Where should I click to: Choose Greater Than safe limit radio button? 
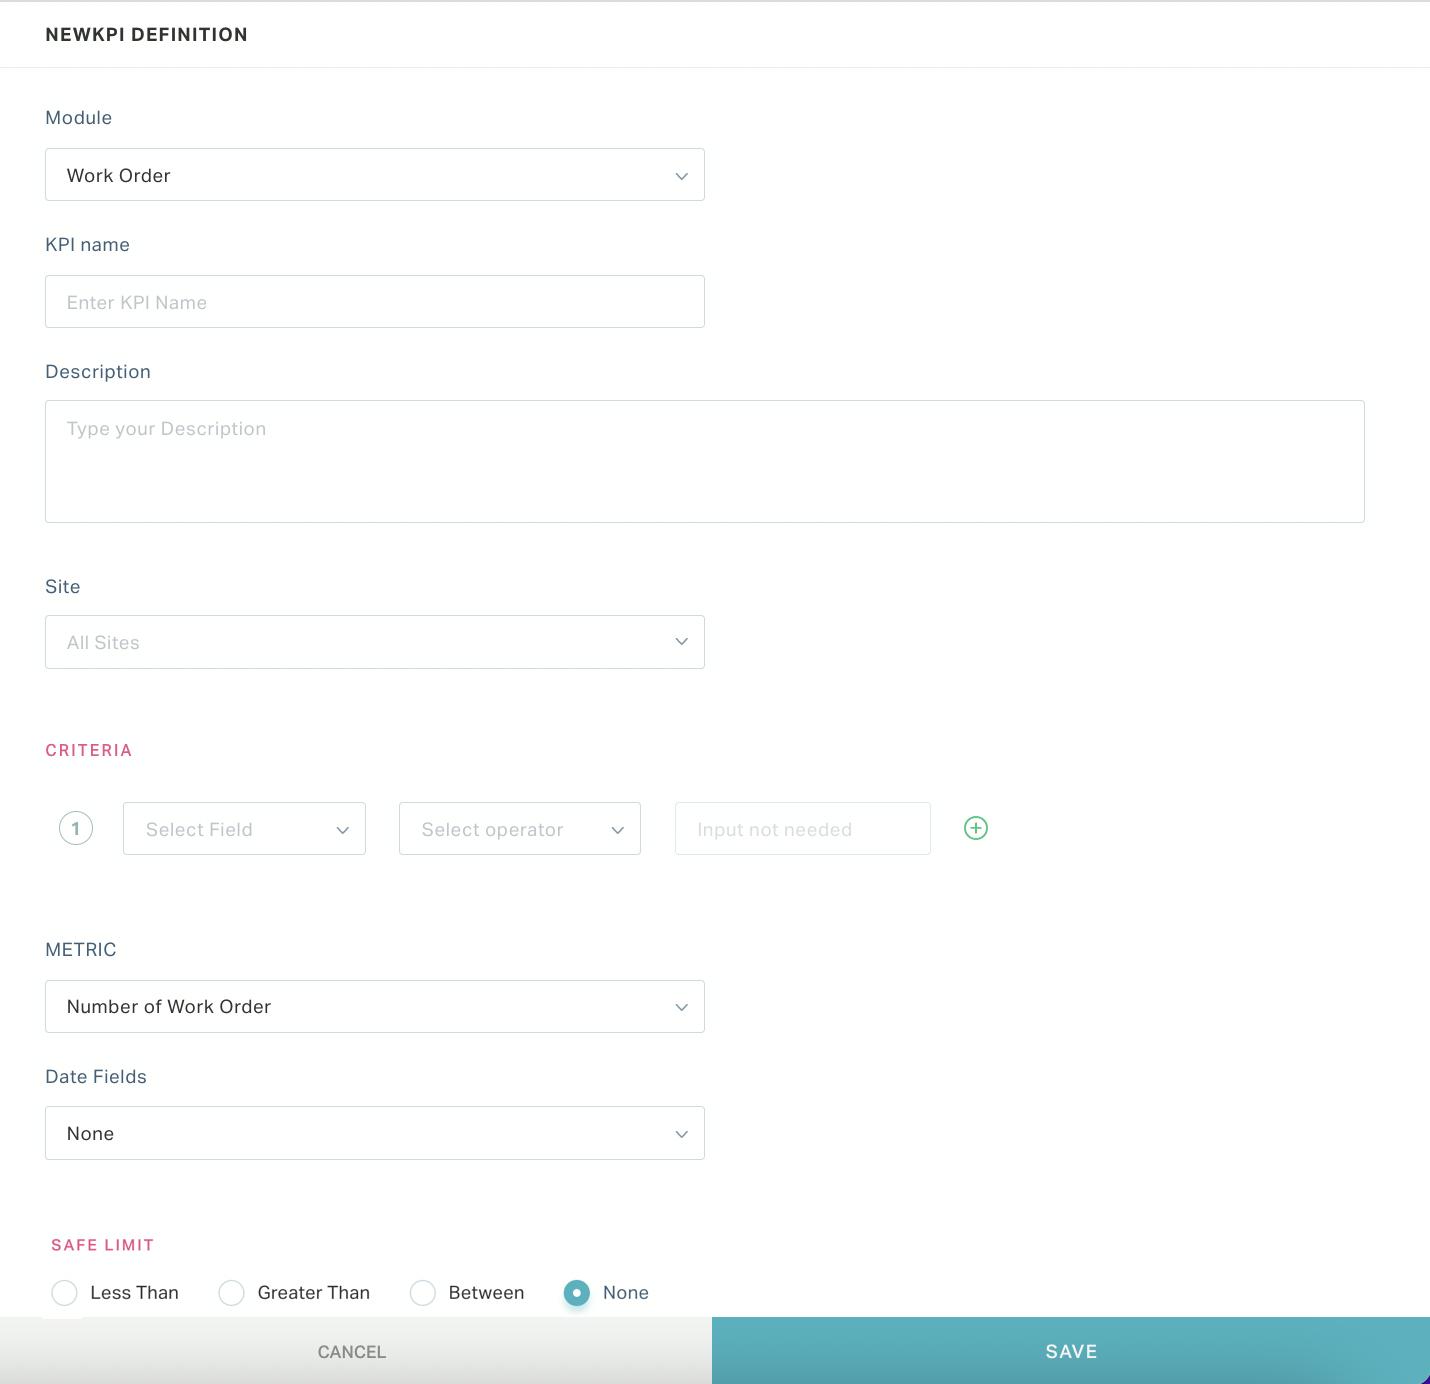(232, 1292)
